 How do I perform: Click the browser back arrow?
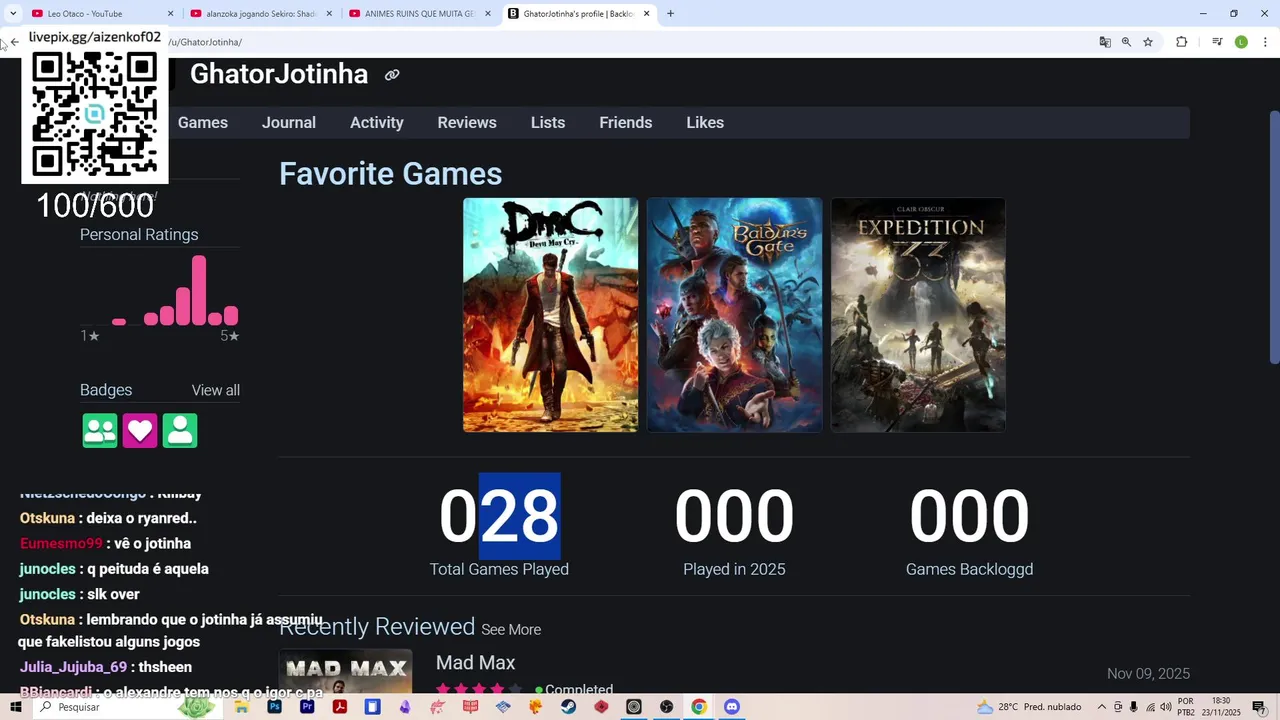[x=14, y=42]
